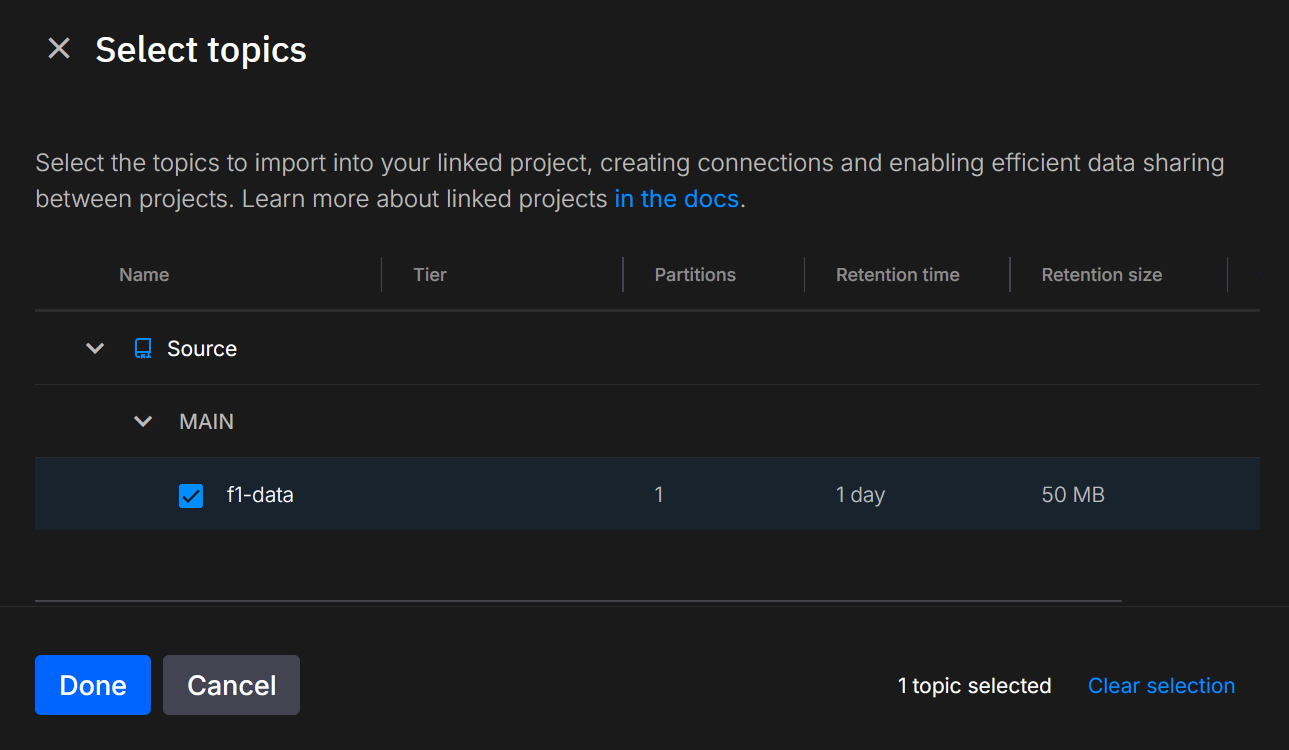Sort by the Partitions column header
Viewport: 1289px width, 750px height.
click(x=695, y=275)
